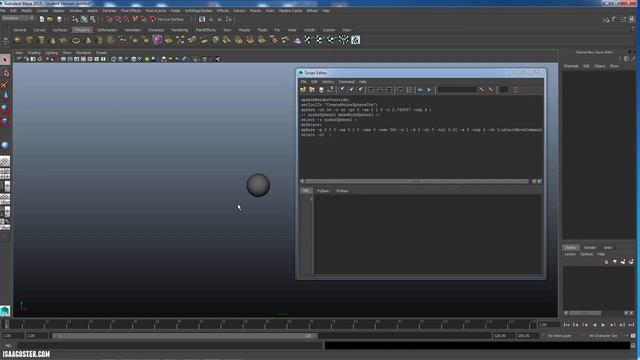Click the Save Scene icon on the status line
The height and width of the screenshot is (360, 640).
[x=59, y=19]
